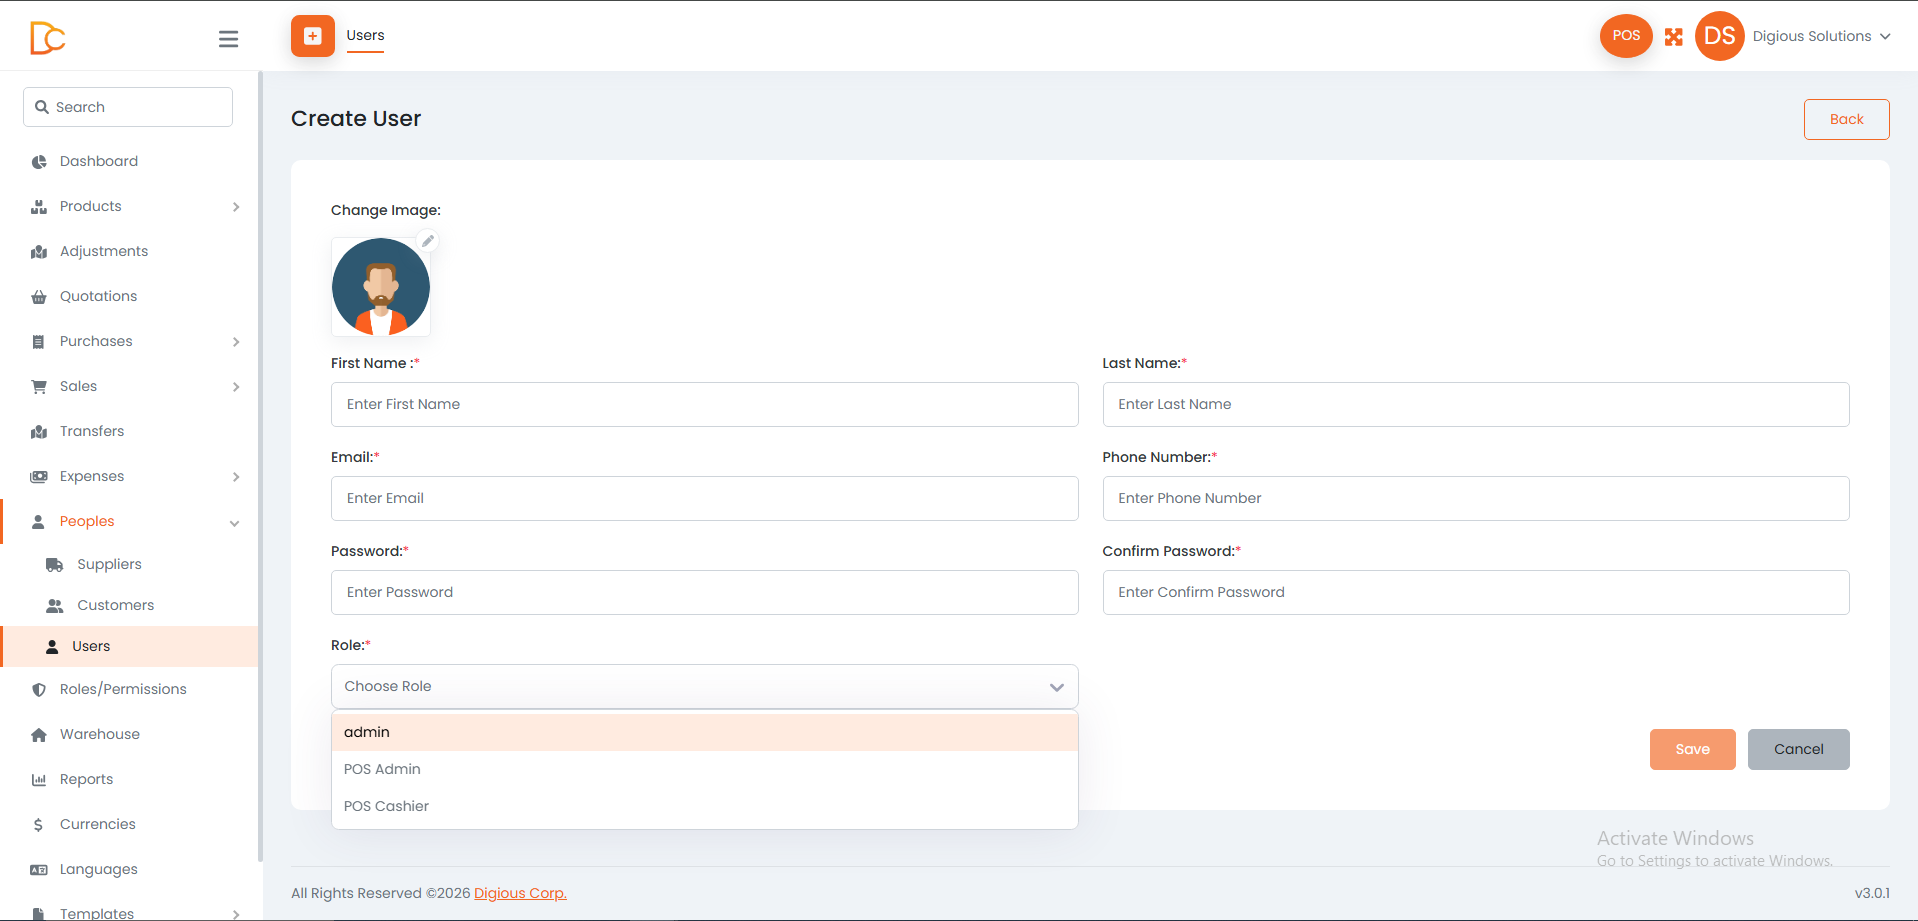
Task: Open the Choose Role dropdown
Action: point(704,687)
